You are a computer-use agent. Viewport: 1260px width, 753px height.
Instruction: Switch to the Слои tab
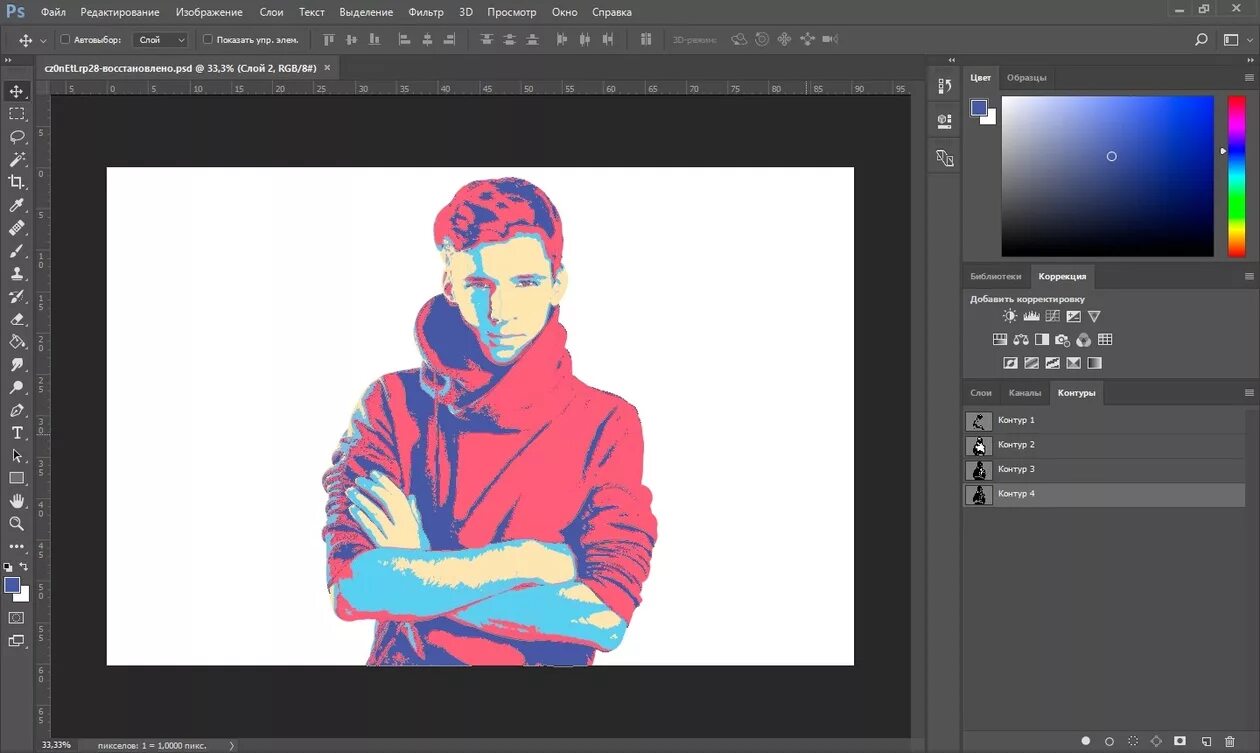pos(981,393)
